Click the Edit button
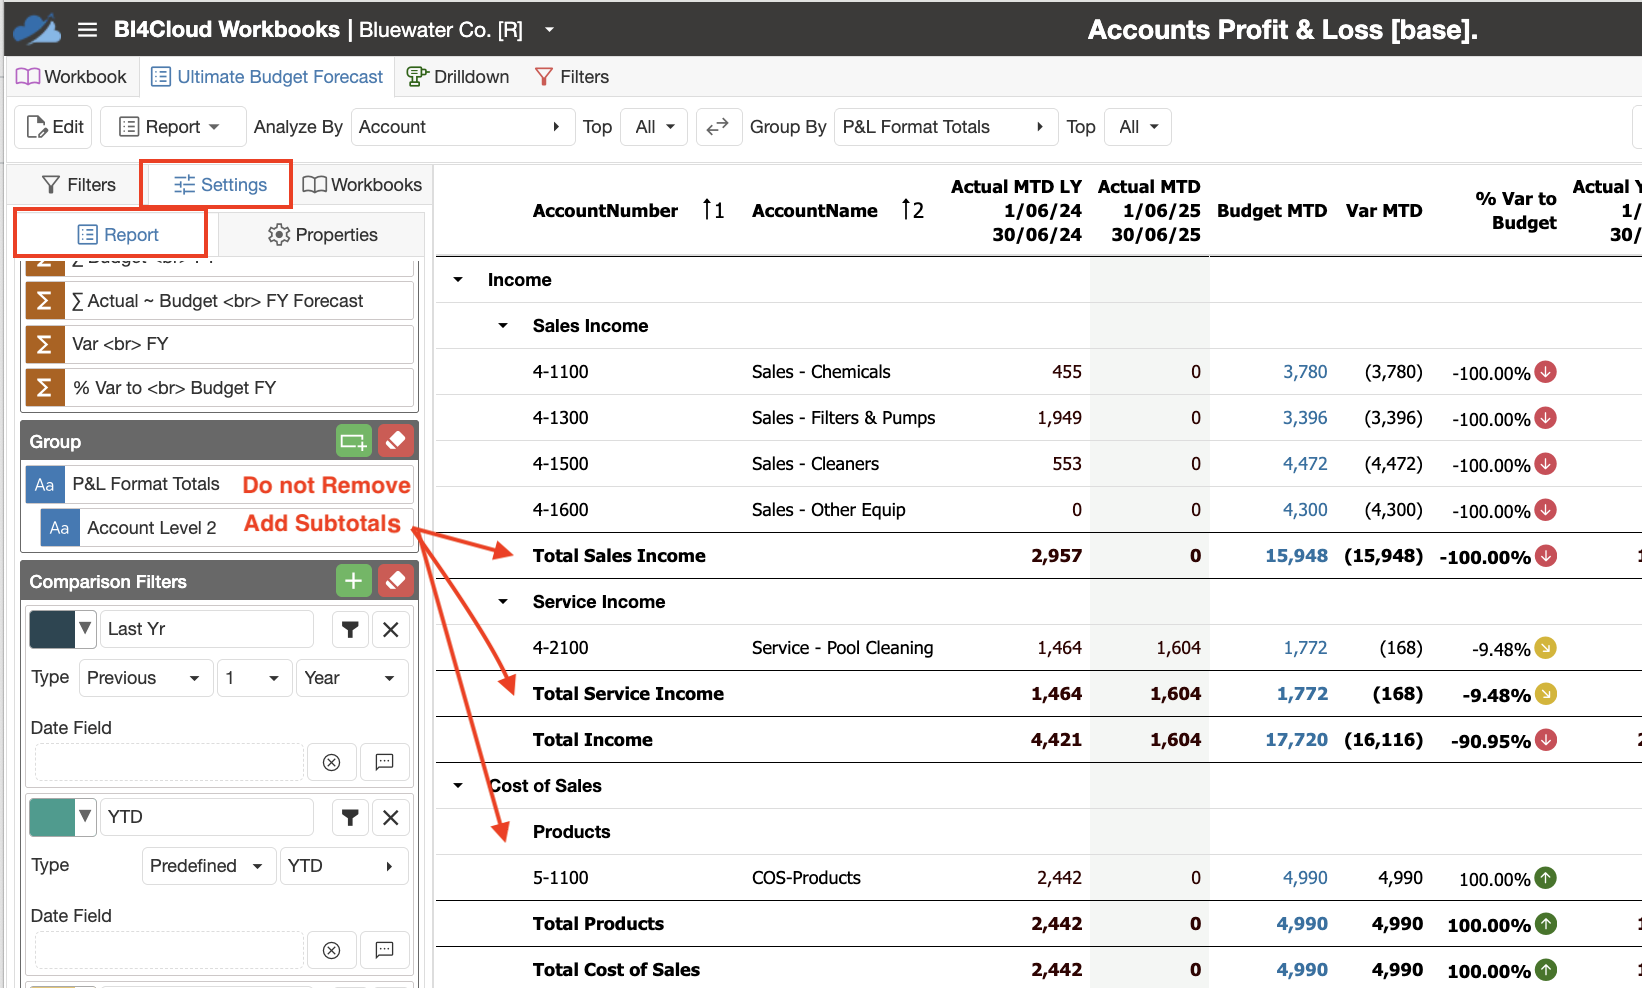 click(55, 127)
